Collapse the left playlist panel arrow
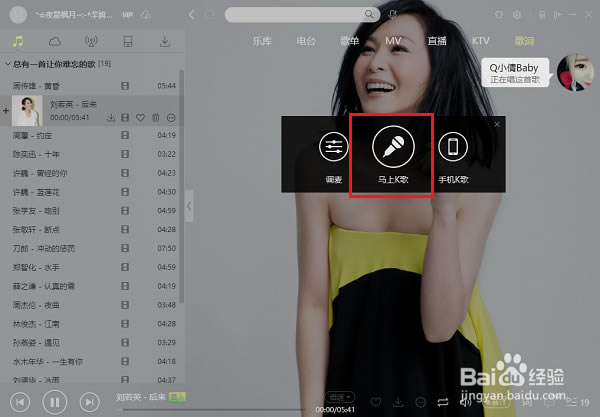This screenshot has width=600, height=417. coord(189,206)
